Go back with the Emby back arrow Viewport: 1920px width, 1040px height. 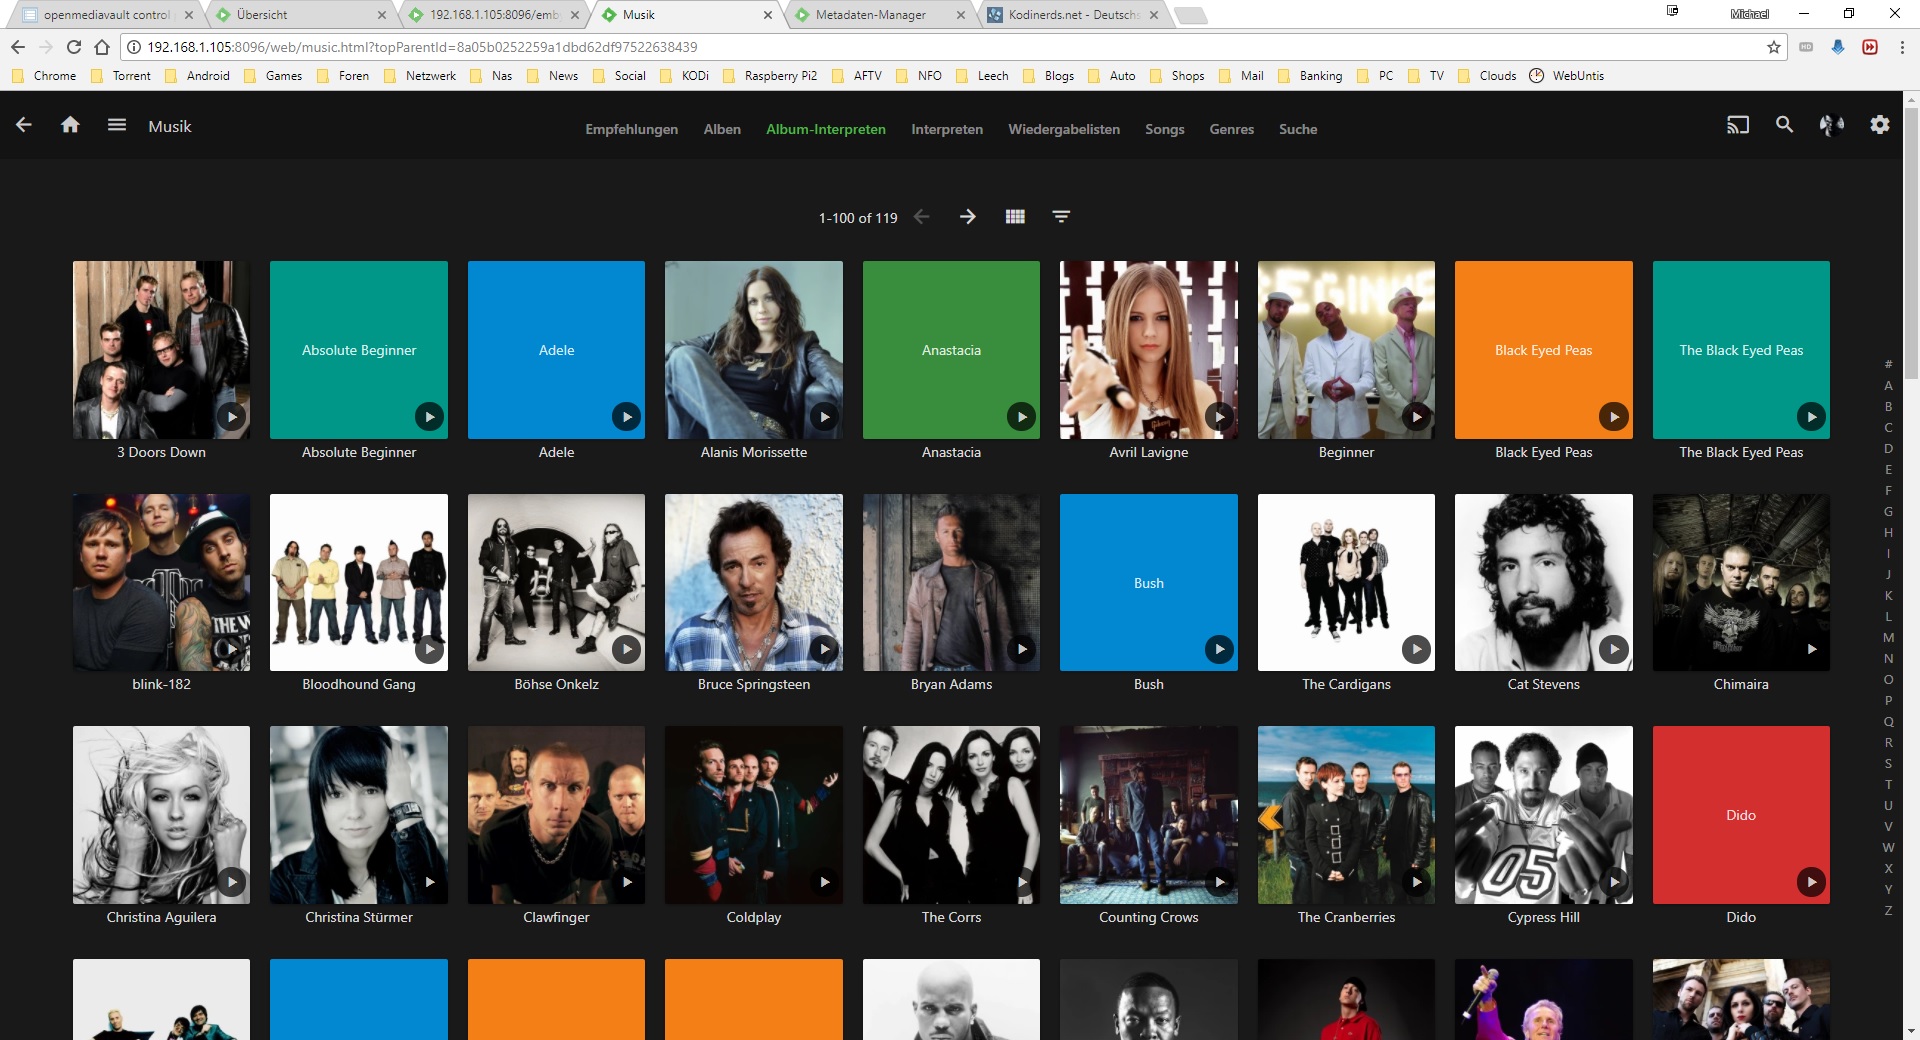tap(24, 125)
